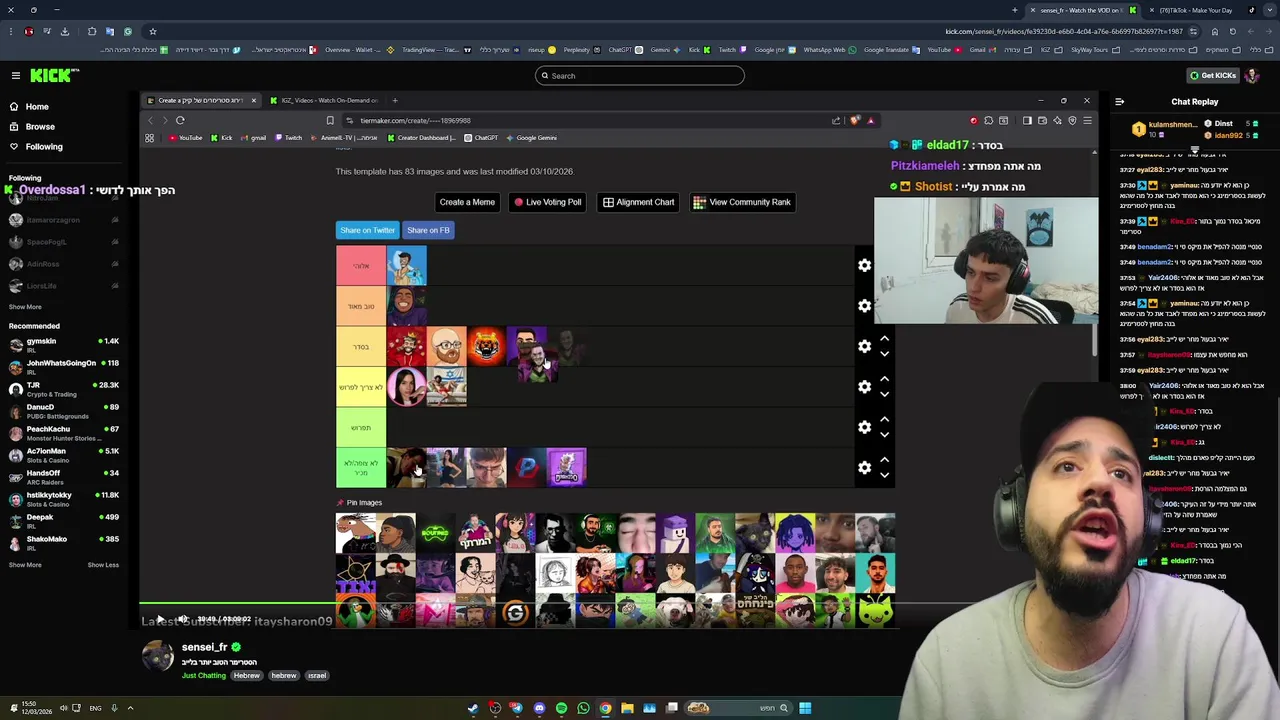Open recommended channel ShakoMako
Screen dimensions: 1280x720
pyautogui.click(x=62, y=543)
